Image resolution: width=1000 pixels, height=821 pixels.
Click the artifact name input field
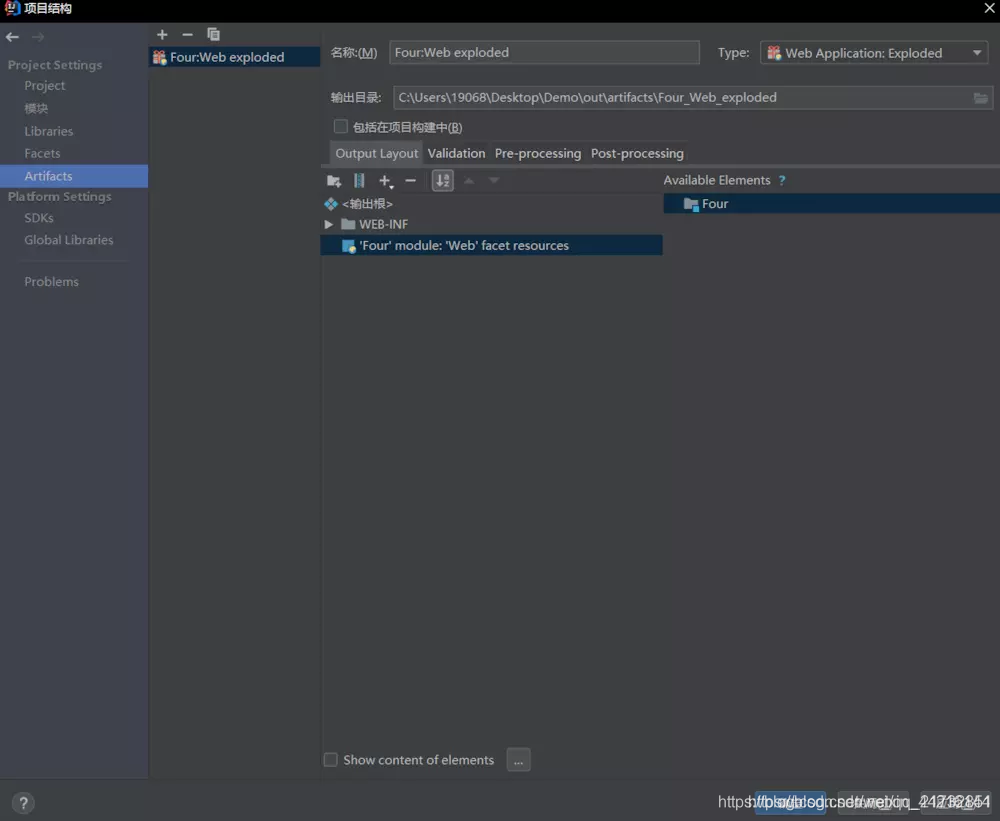[x=544, y=52]
